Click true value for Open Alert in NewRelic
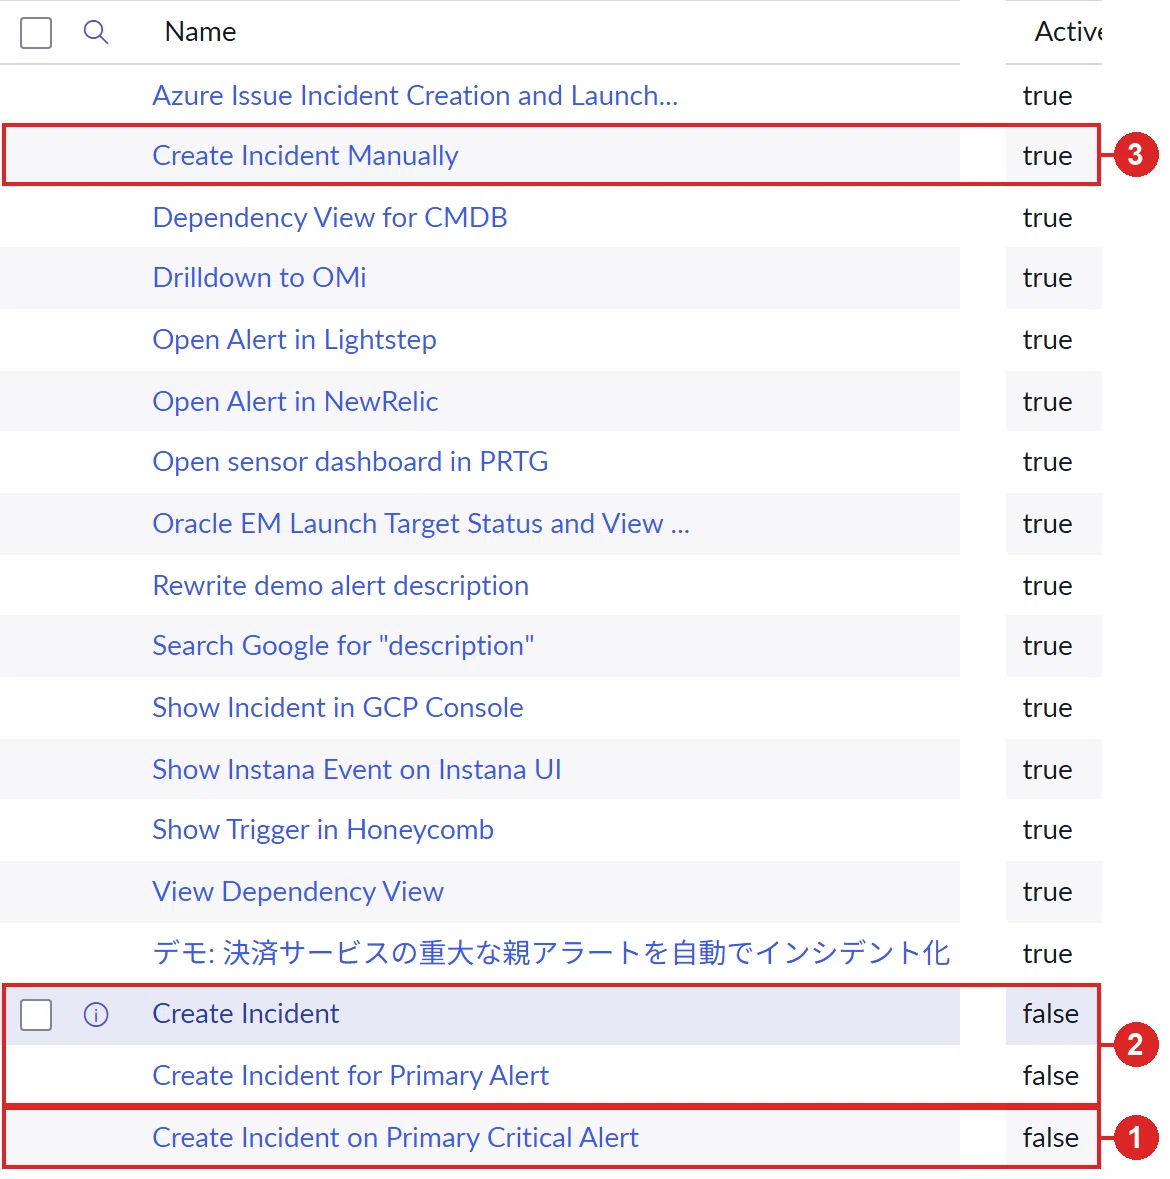Image resolution: width=1170 pixels, height=1179 pixels. click(x=1047, y=402)
